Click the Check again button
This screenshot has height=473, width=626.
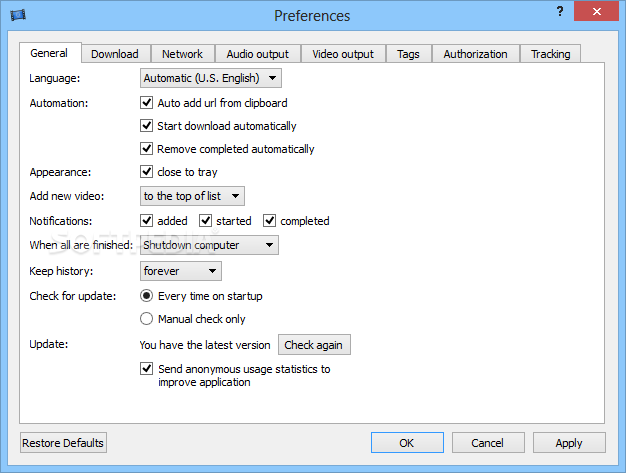[x=314, y=345]
